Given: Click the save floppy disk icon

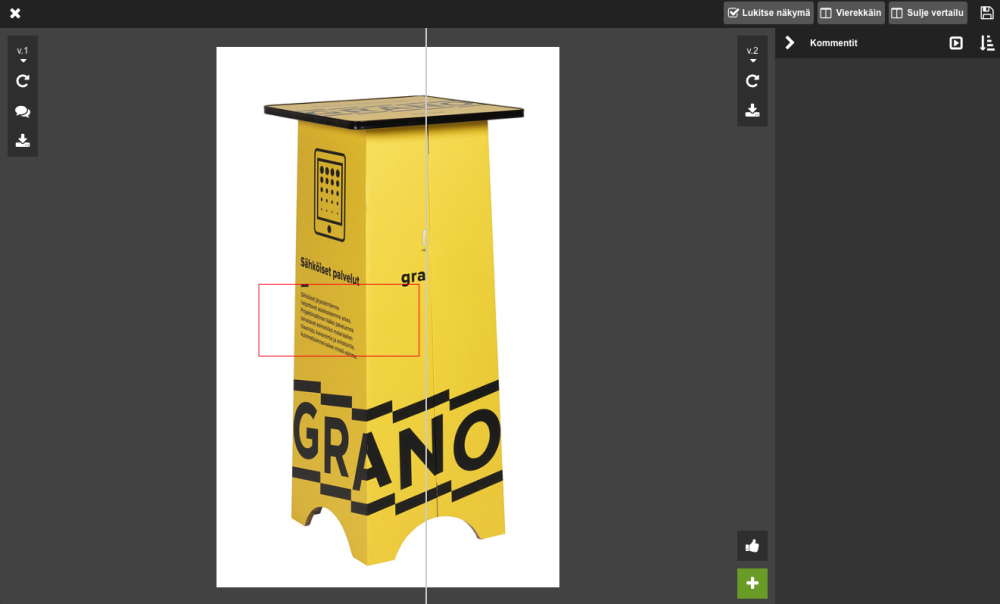Looking at the screenshot, I should coord(987,13).
